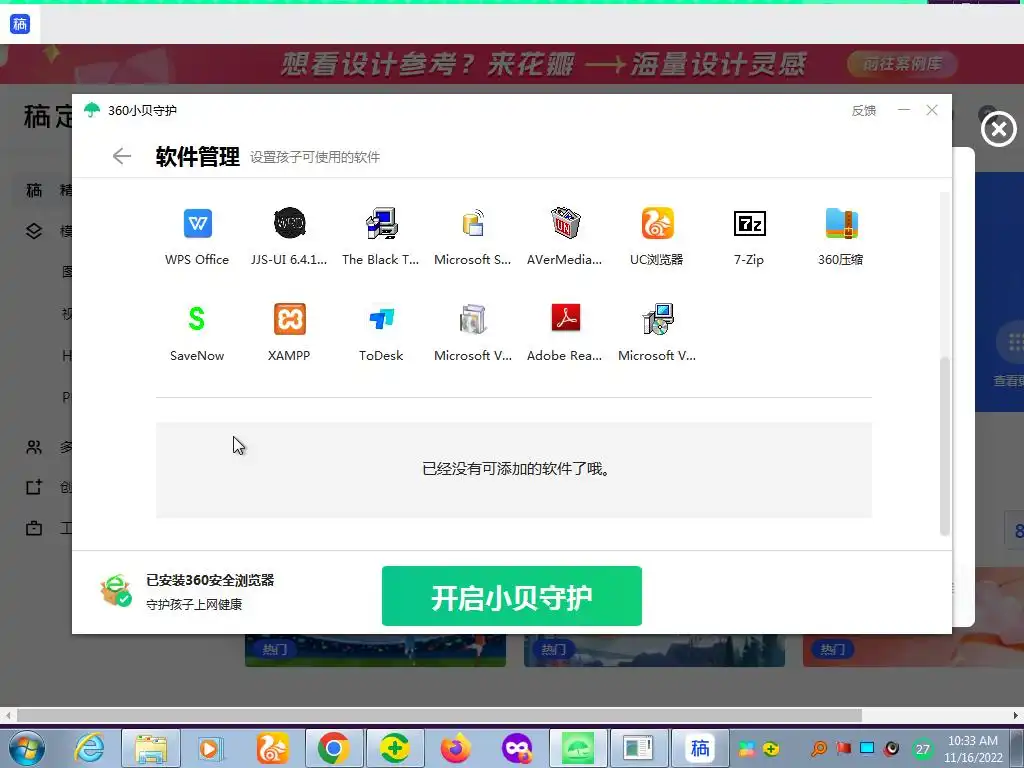
Task: Open the purple mask app in taskbar
Action: point(517,748)
